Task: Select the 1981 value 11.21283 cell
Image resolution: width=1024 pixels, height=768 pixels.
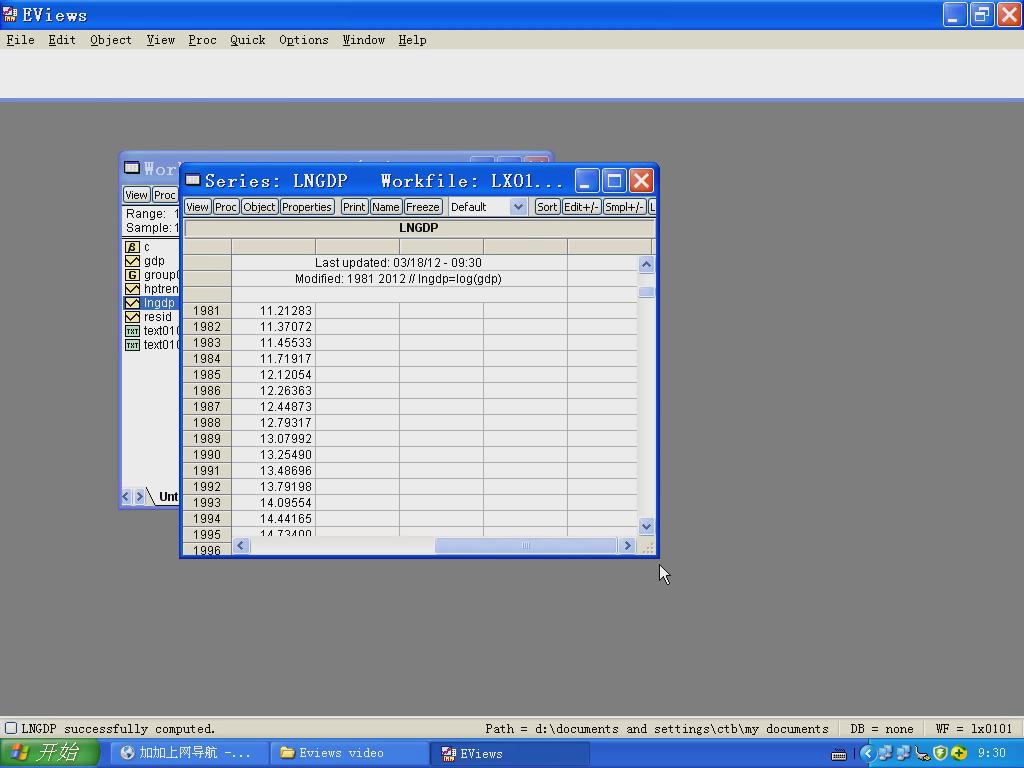Action: point(273,311)
